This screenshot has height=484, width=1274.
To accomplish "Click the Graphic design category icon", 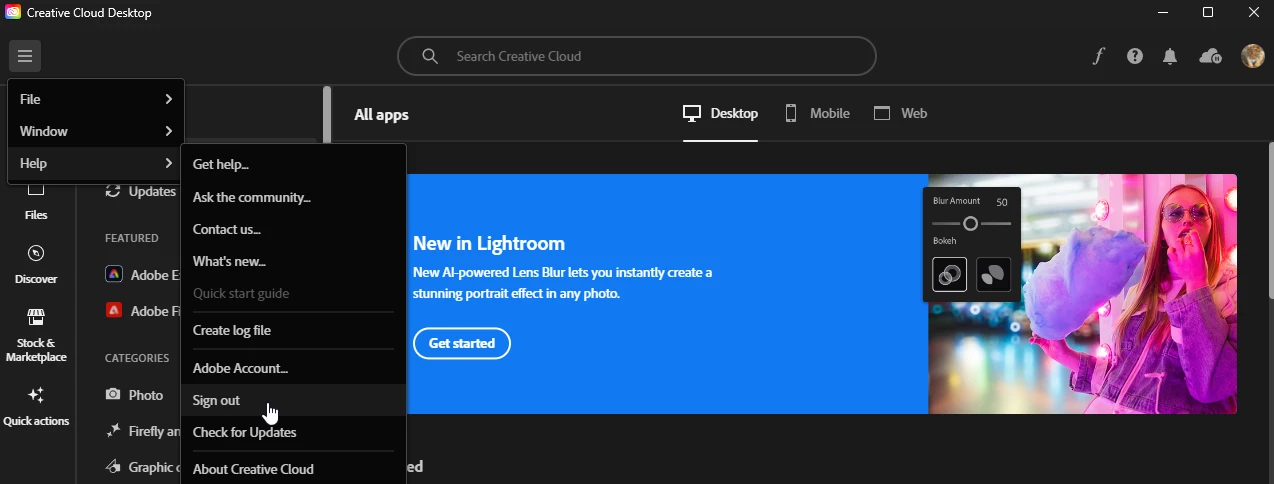I will click(114, 467).
